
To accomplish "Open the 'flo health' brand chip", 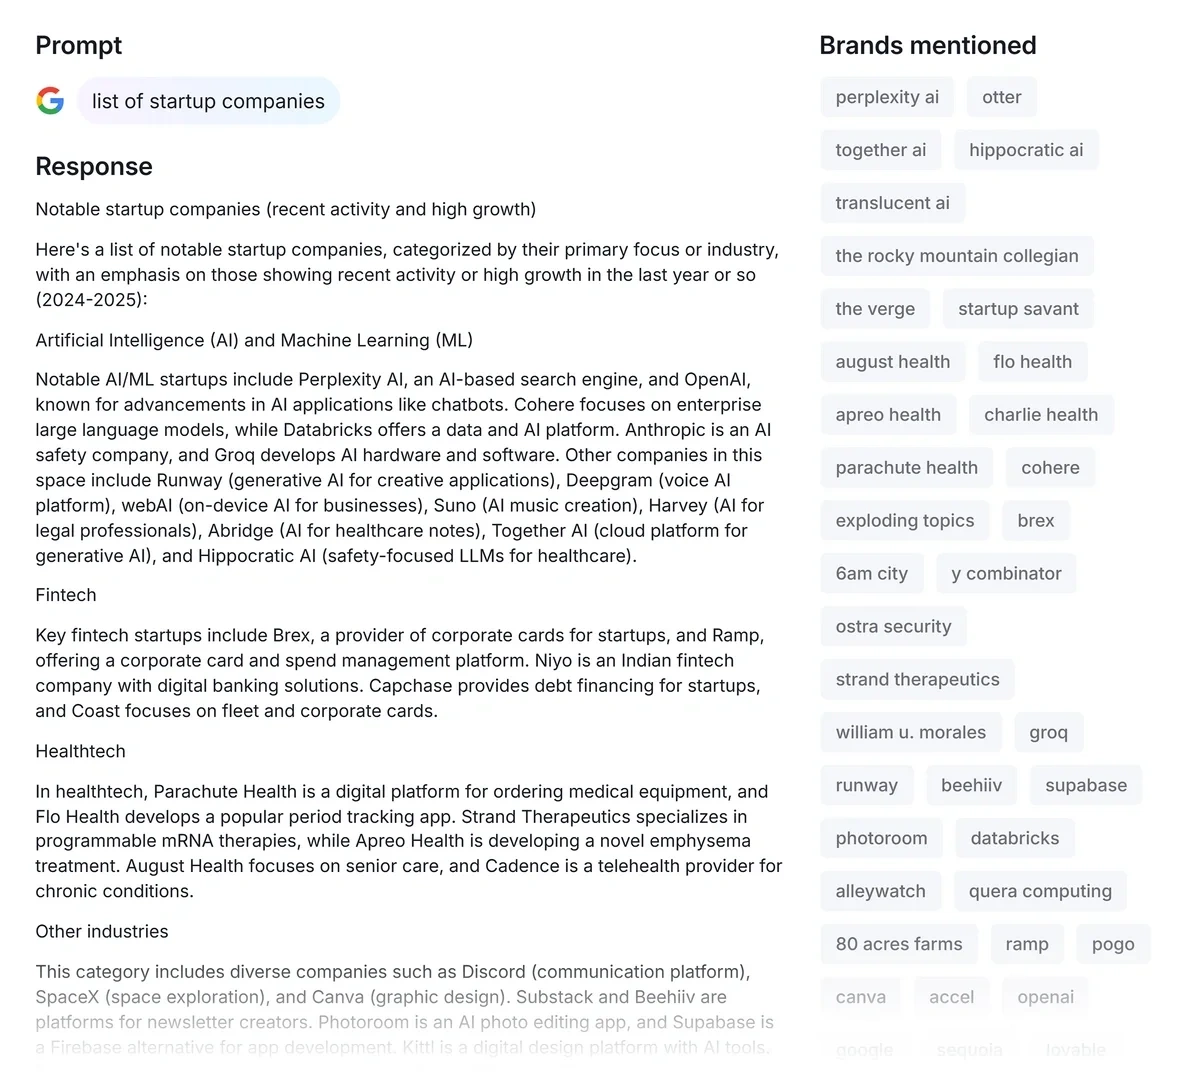I will [1032, 362].
